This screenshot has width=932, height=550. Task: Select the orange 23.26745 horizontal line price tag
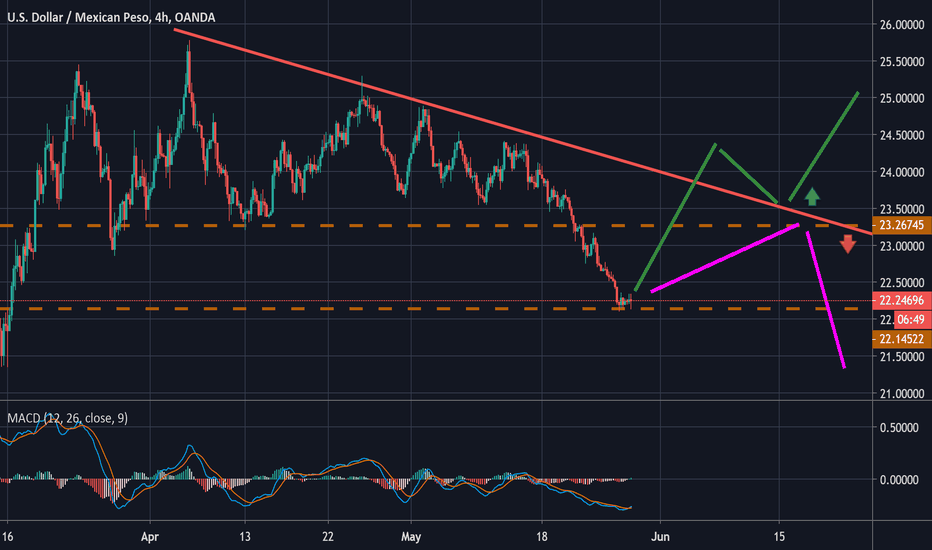(x=902, y=225)
